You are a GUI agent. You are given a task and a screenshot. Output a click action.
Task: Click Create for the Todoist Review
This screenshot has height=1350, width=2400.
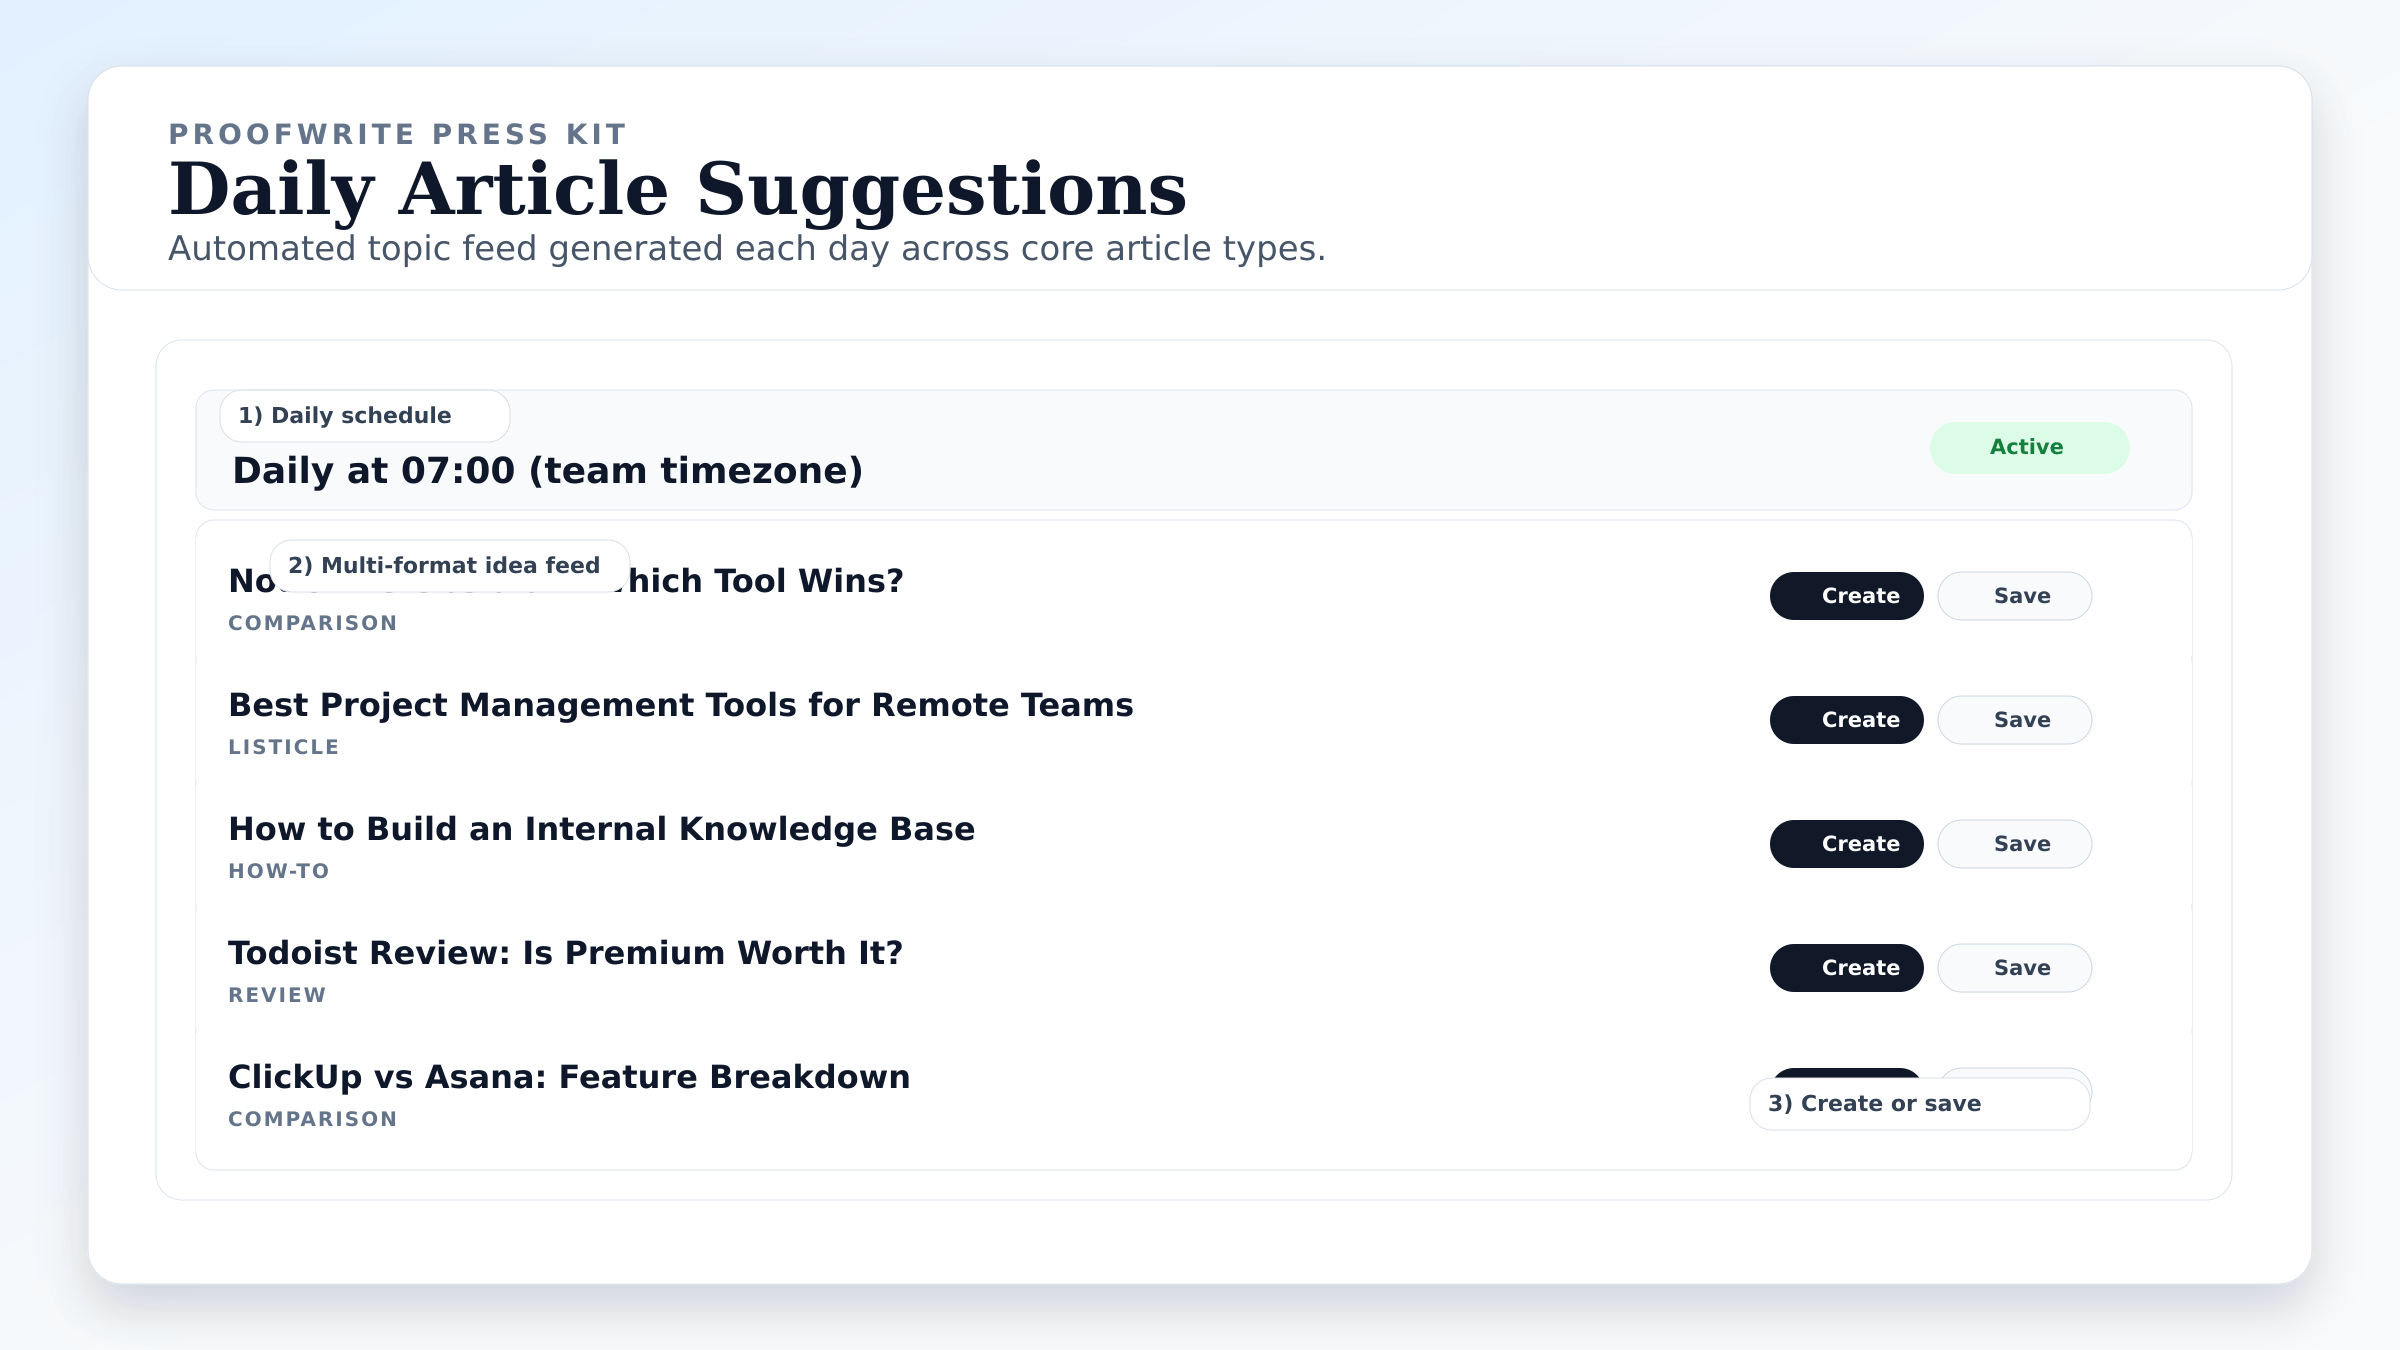(x=1845, y=967)
